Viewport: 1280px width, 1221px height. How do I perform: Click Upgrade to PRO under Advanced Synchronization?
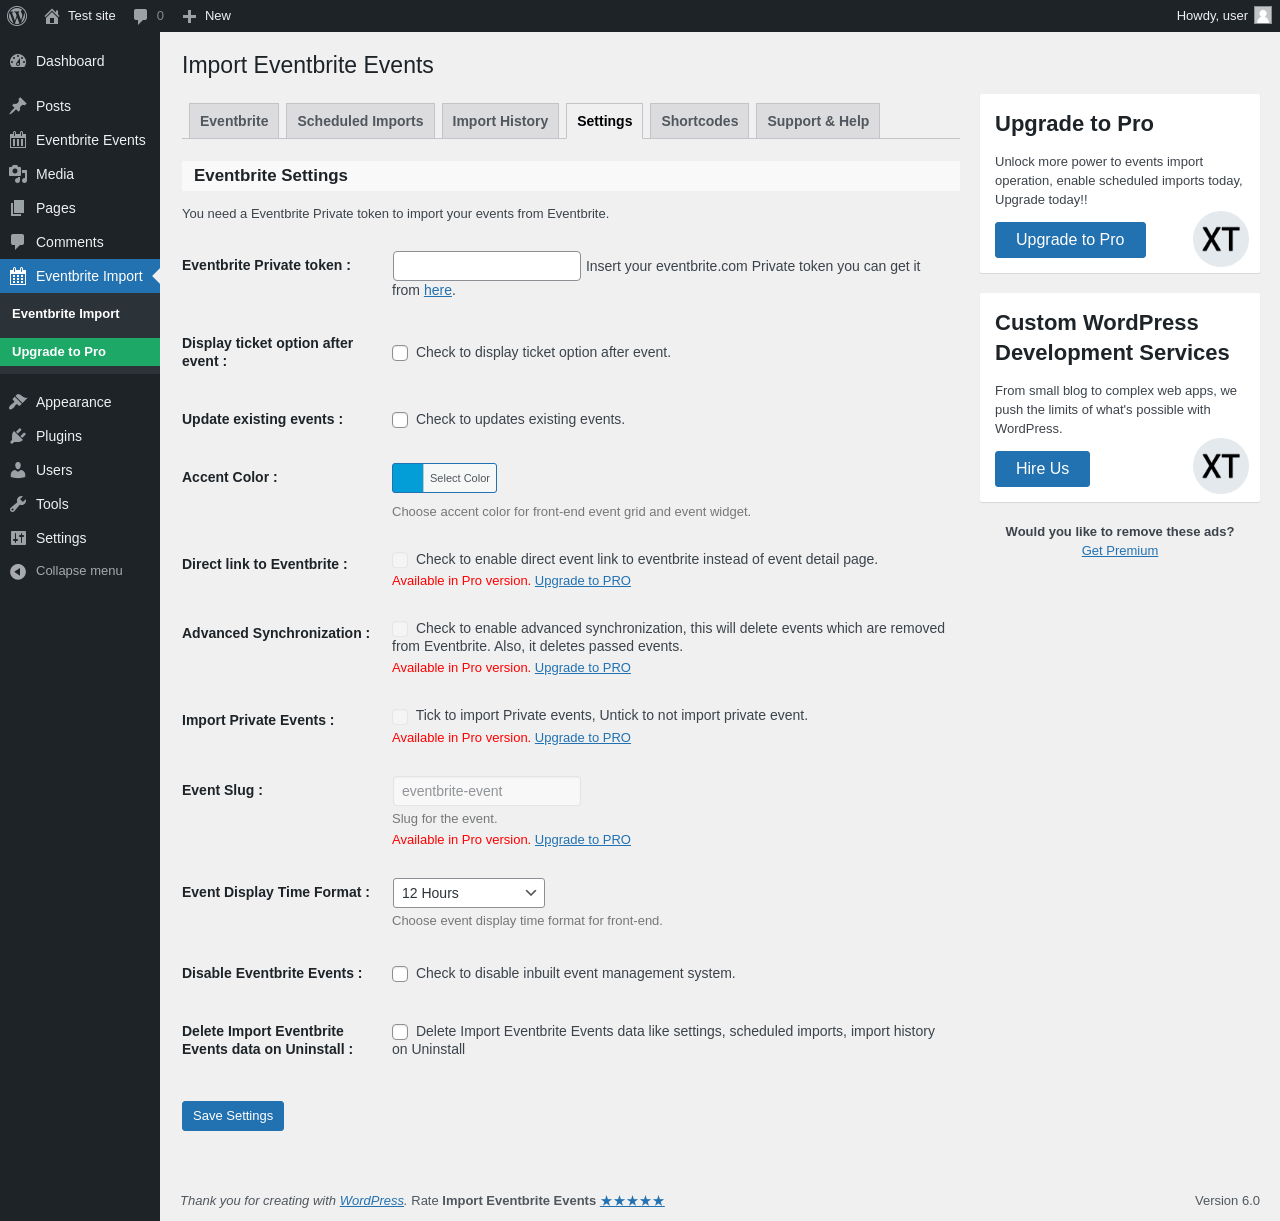pos(583,668)
